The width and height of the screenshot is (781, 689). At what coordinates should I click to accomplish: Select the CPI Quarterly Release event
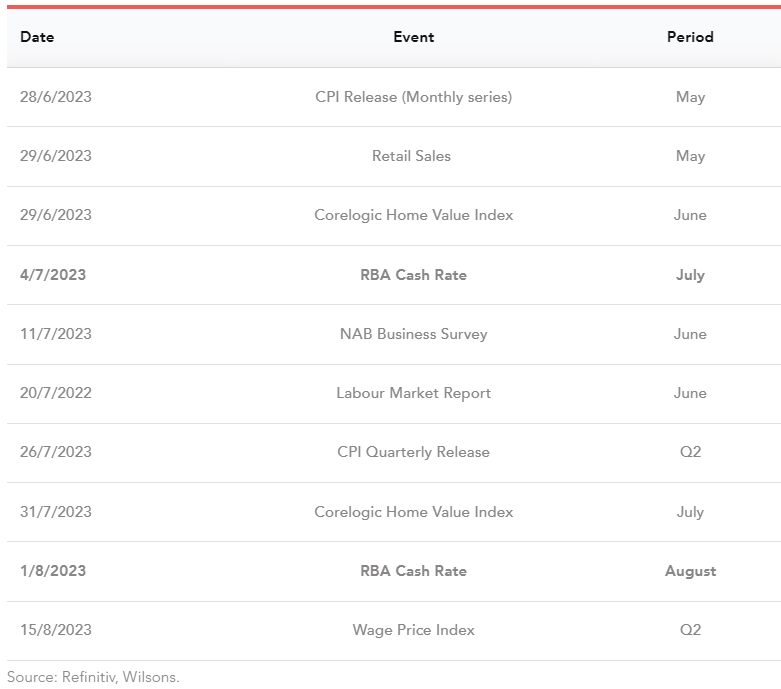[x=413, y=452]
